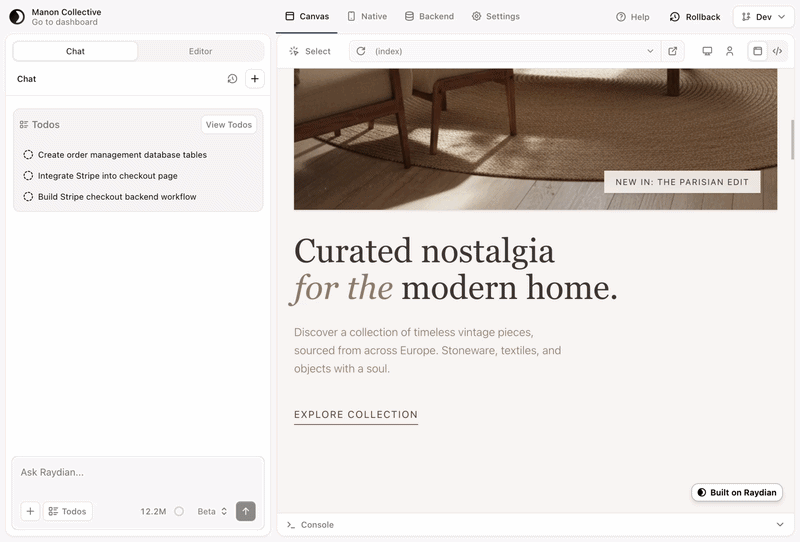Open the Beta model selector

(x=212, y=511)
